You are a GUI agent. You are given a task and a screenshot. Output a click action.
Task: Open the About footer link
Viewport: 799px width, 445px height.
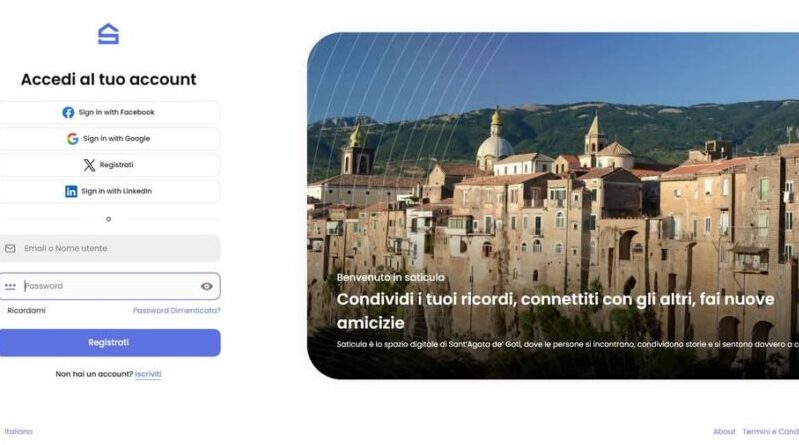pyautogui.click(x=724, y=431)
